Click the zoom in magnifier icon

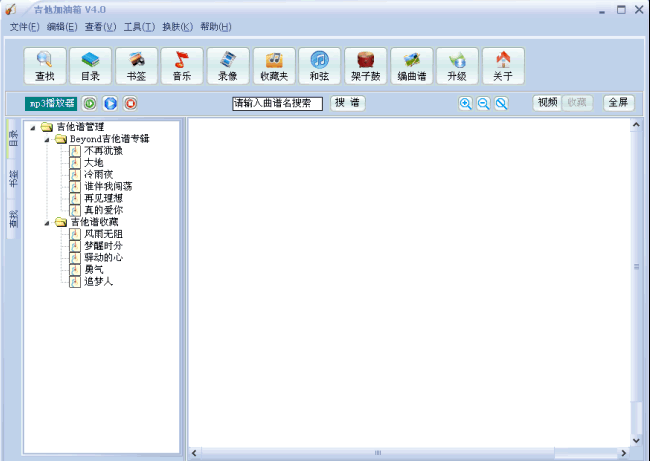pos(465,103)
